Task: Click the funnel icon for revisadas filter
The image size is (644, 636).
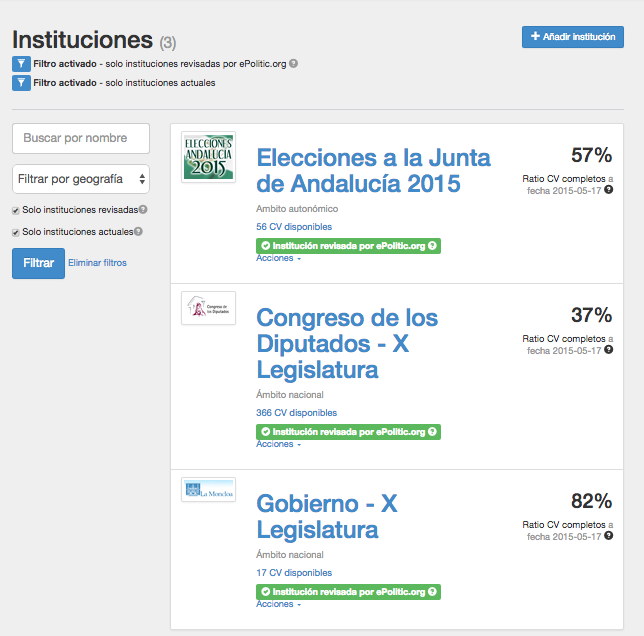Action: (x=21, y=64)
